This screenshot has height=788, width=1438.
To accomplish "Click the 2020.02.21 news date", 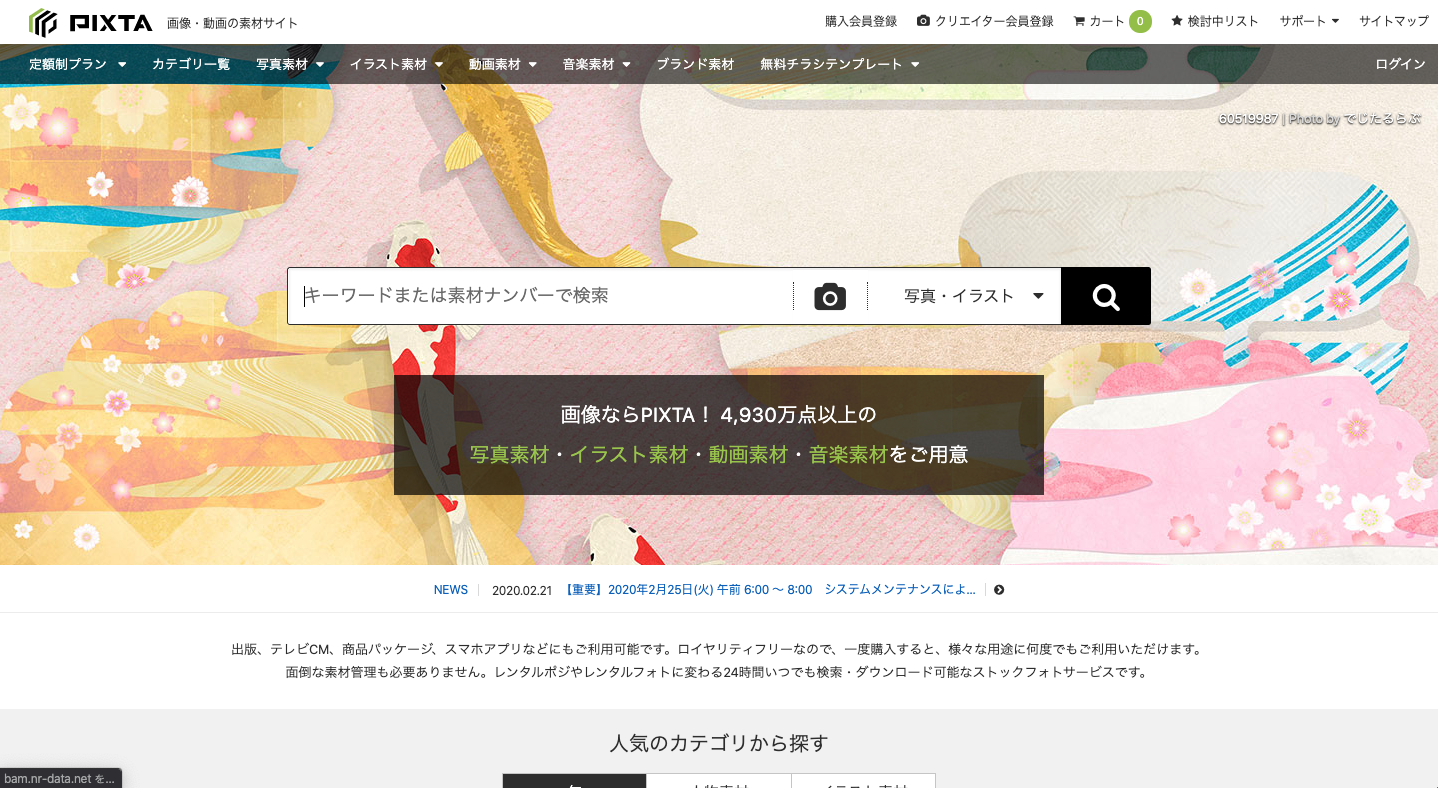I will pos(522,590).
